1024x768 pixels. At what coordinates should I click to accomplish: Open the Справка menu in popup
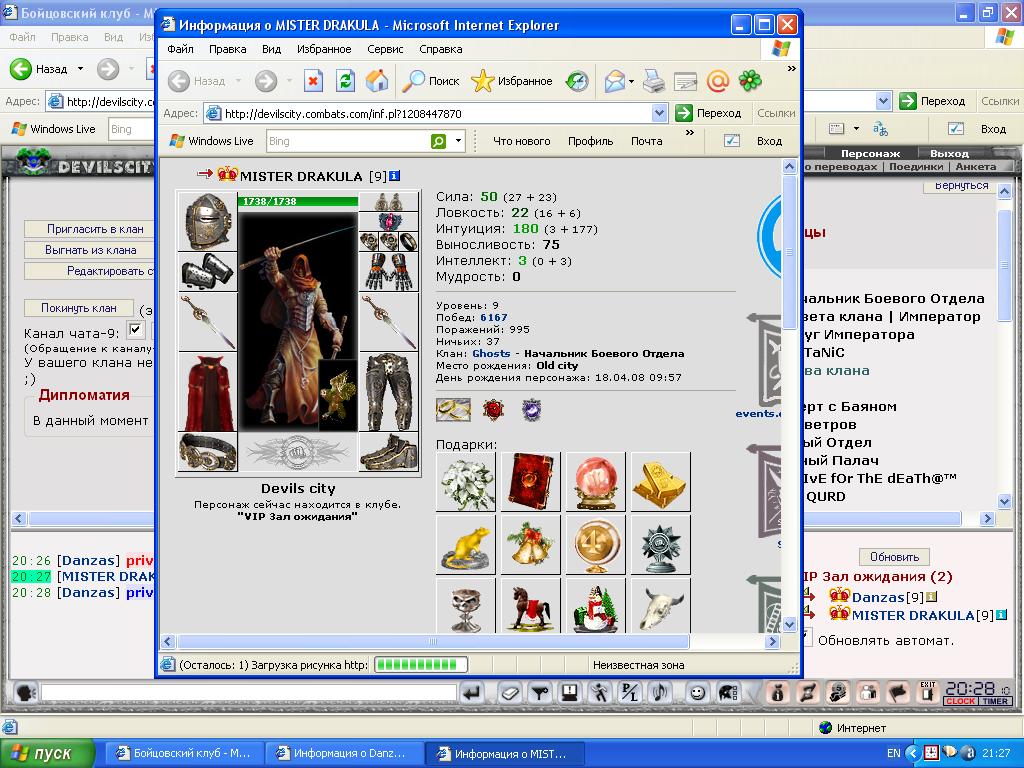(x=441, y=49)
